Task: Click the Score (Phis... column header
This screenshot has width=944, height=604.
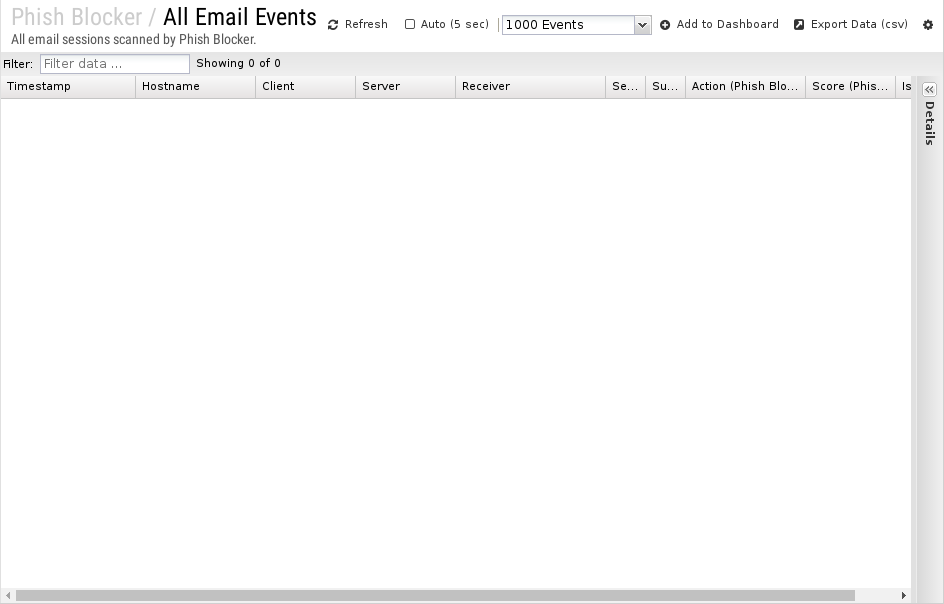Action: (851, 87)
